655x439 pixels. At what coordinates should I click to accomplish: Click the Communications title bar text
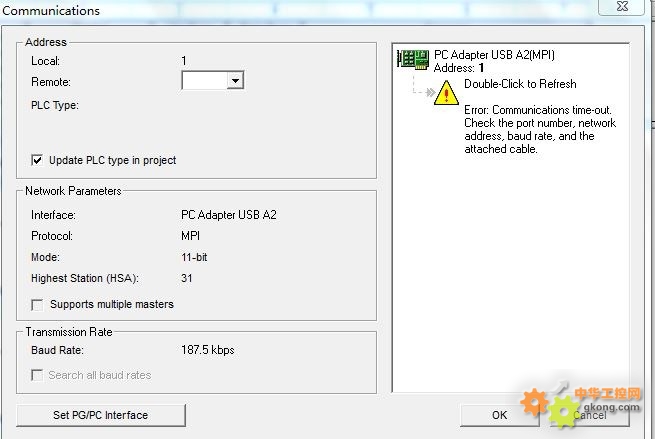[51, 11]
